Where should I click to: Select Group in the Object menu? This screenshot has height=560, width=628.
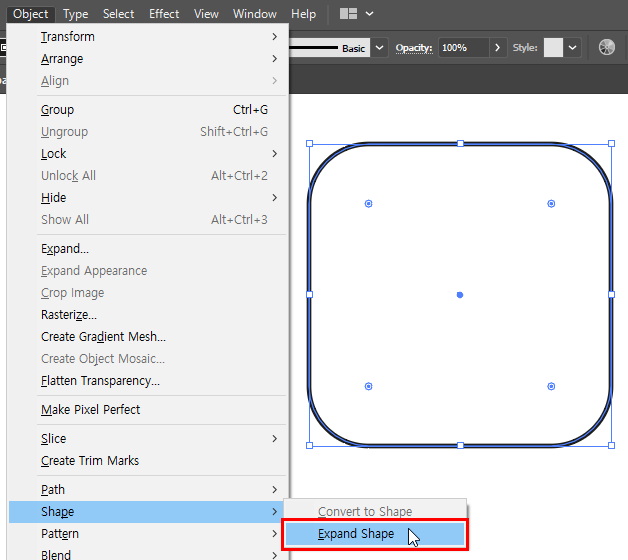pos(58,110)
